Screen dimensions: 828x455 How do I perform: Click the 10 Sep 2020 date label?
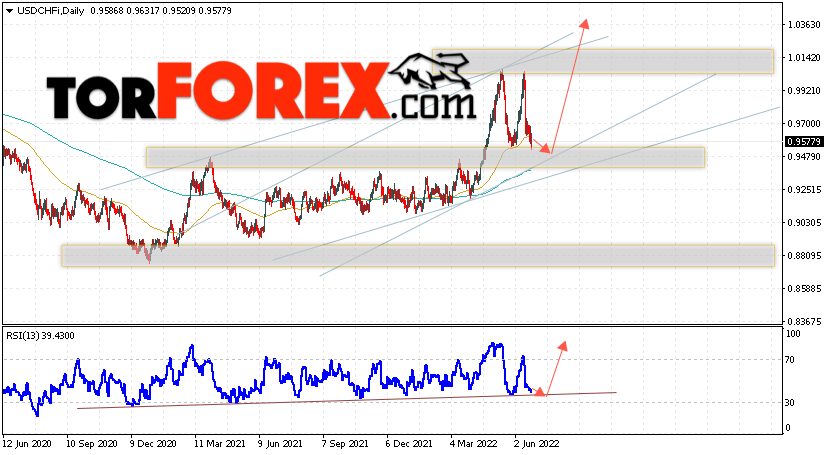click(x=92, y=444)
